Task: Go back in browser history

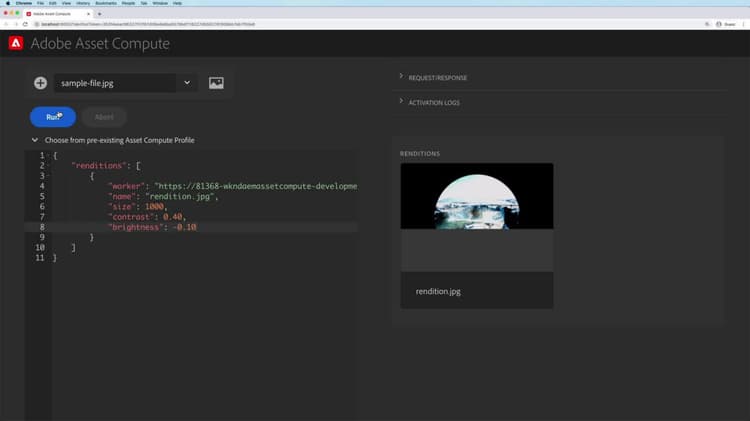Action: tap(6, 24)
